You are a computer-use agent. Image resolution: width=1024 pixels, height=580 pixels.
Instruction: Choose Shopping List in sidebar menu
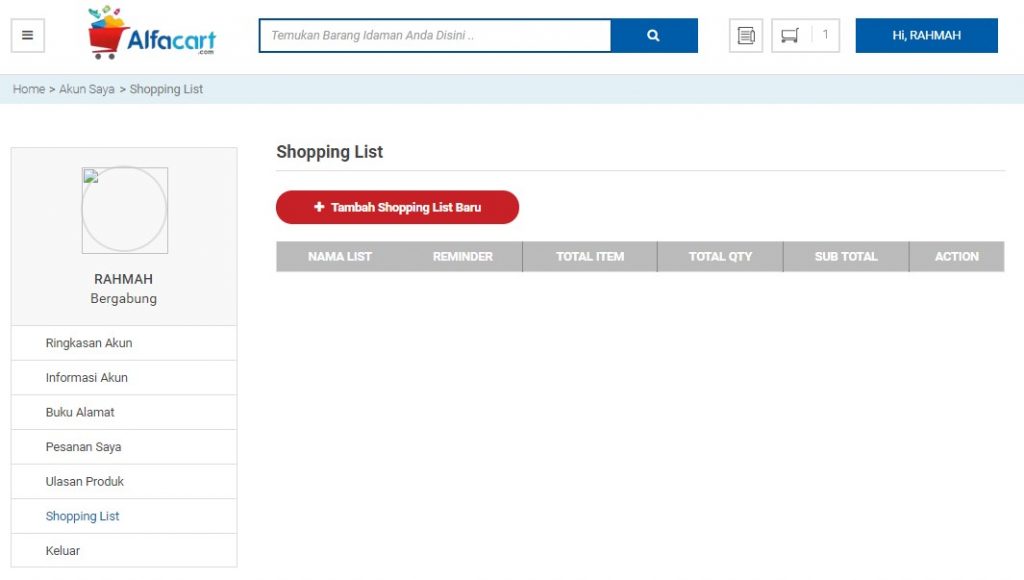pos(82,516)
